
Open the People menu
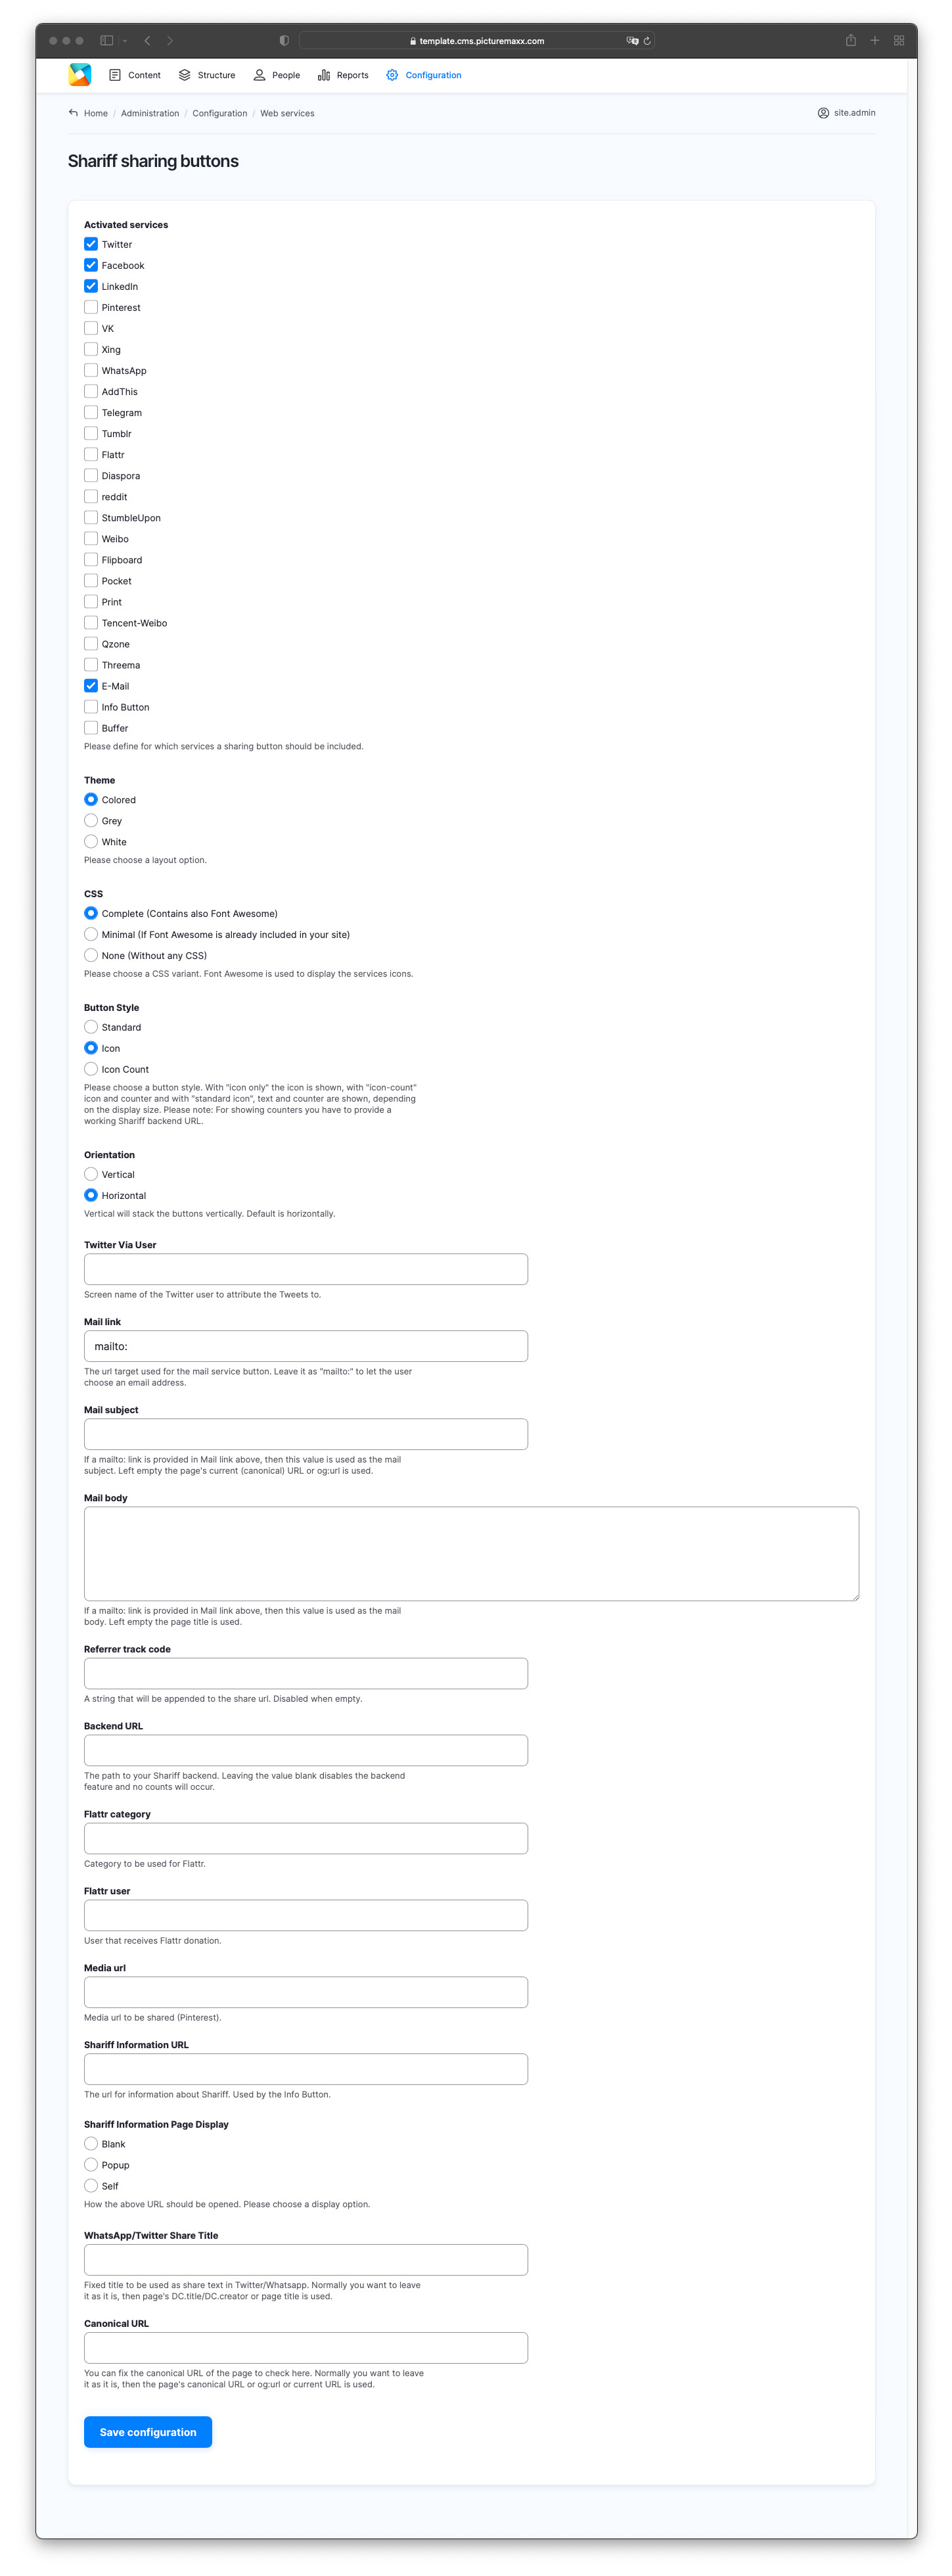click(x=277, y=75)
